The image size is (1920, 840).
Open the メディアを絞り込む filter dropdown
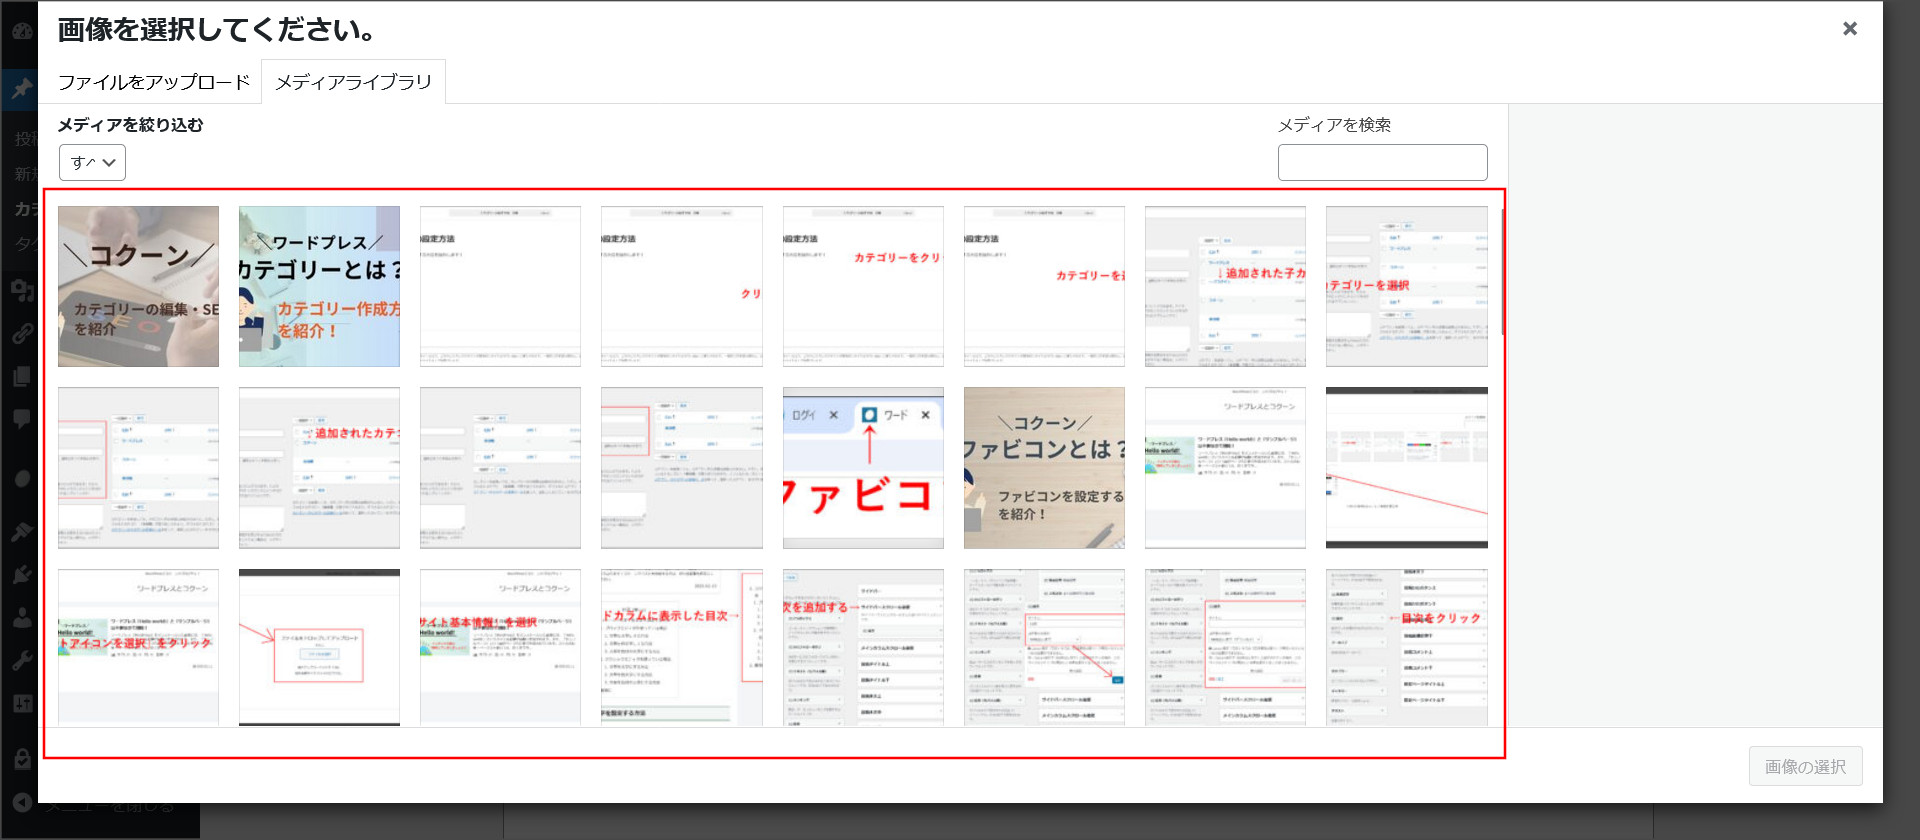click(x=92, y=162)
